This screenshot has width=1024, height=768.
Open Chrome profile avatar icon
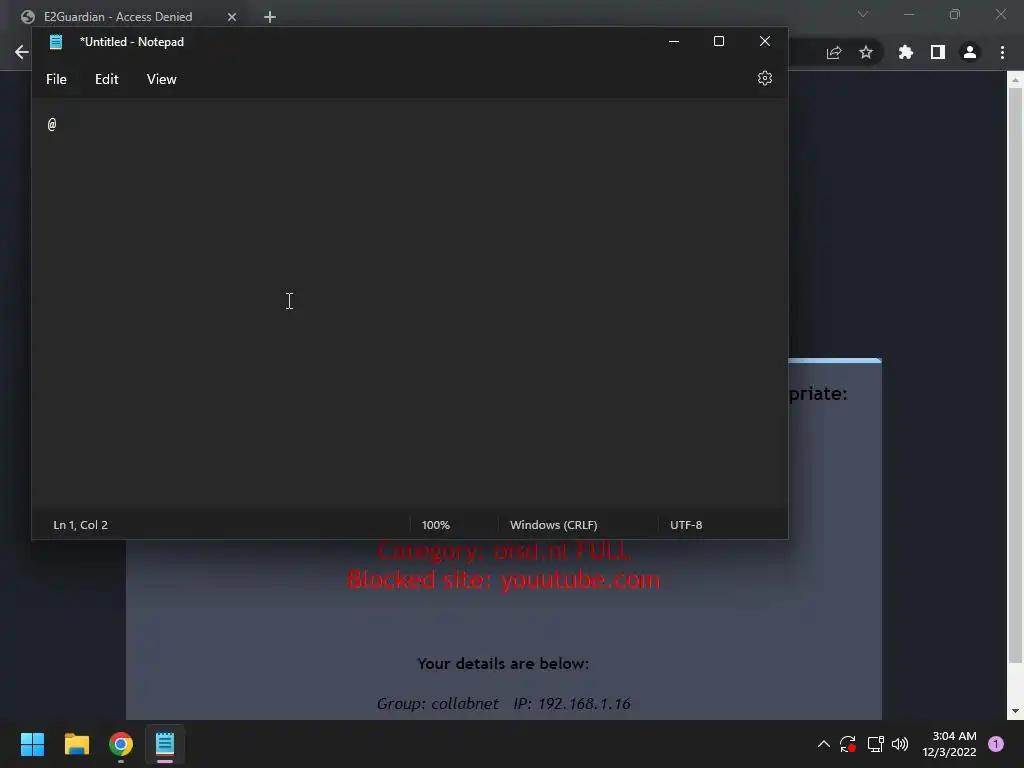970,52
